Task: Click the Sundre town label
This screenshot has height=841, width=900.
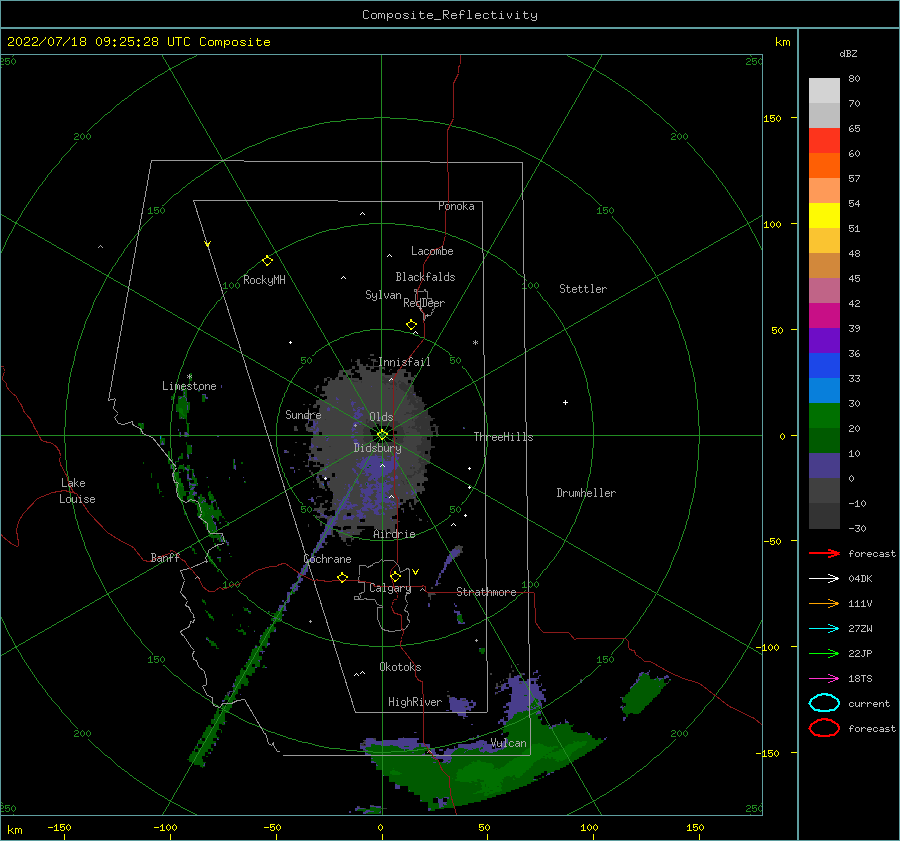Action: click(303, 415)
